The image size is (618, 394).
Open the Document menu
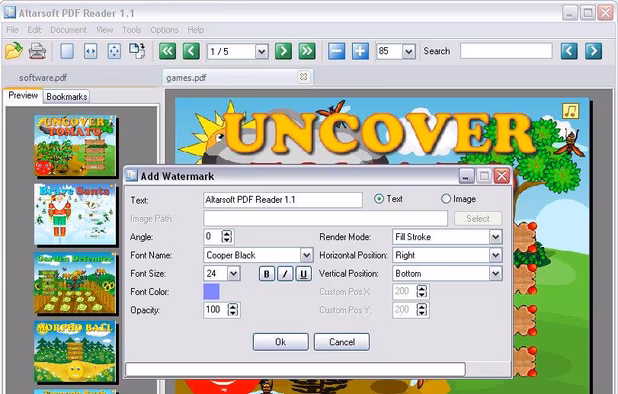69,30
